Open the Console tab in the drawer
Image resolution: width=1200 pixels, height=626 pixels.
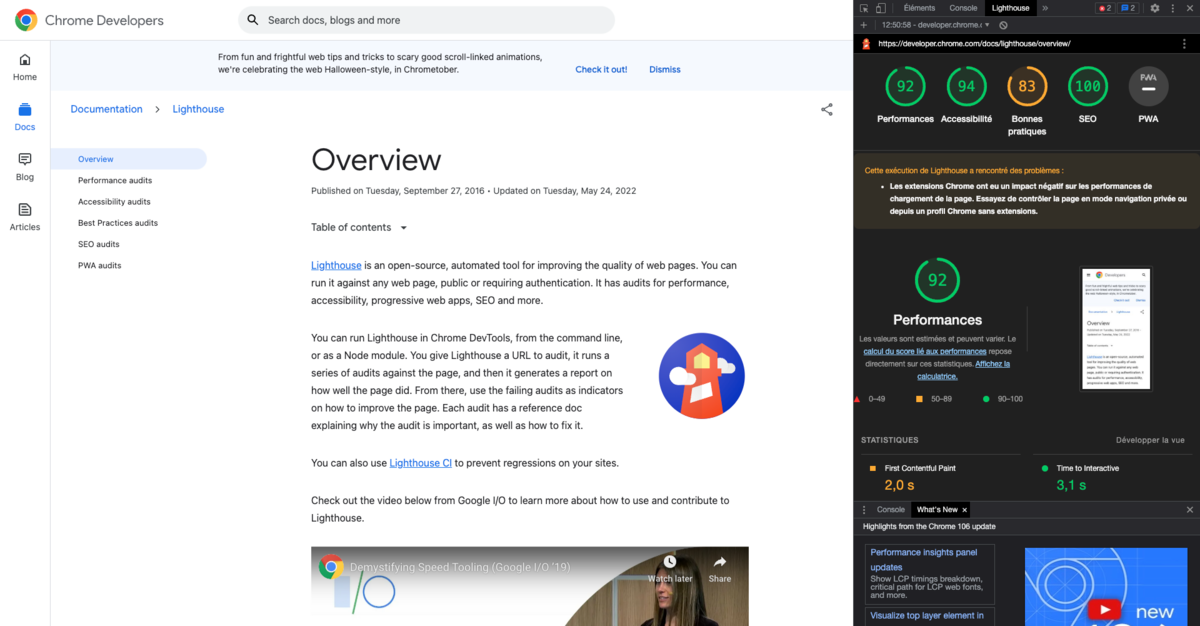[890, 510]
